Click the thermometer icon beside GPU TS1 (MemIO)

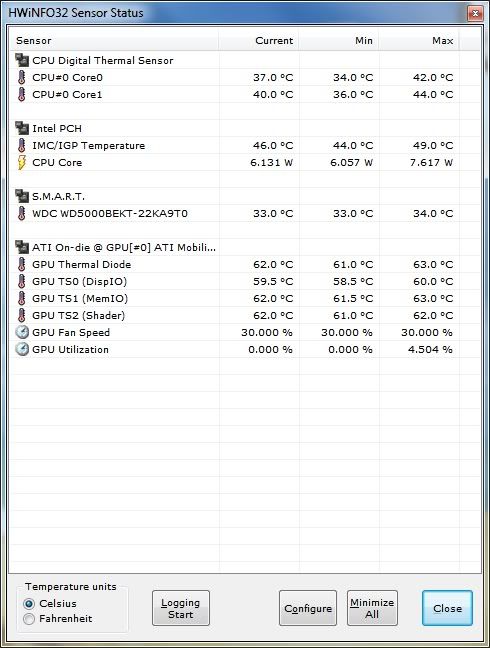(x=21, y=298)
